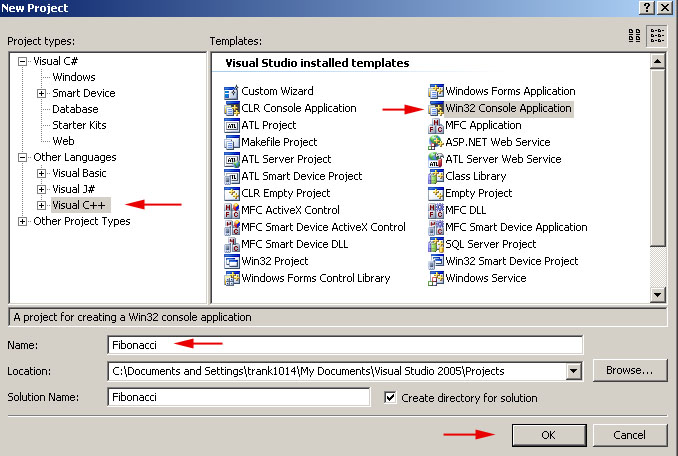
Task: Click the CLR Empty Project icon
Action: tap(231, 193)
